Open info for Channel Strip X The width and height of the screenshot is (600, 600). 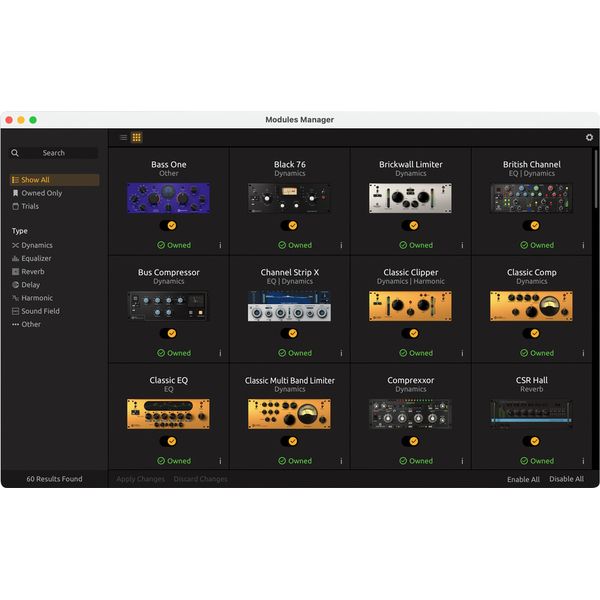341,353
